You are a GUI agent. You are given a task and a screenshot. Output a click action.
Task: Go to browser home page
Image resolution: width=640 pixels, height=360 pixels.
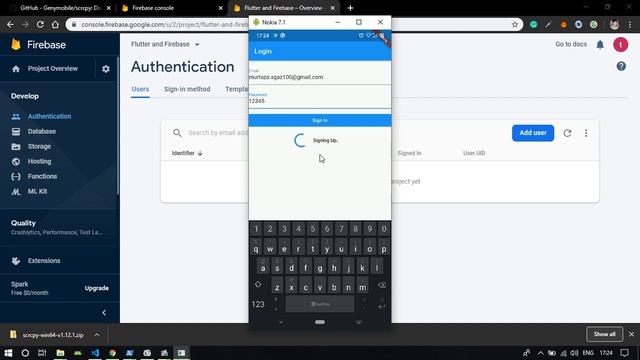click(55, 24)
